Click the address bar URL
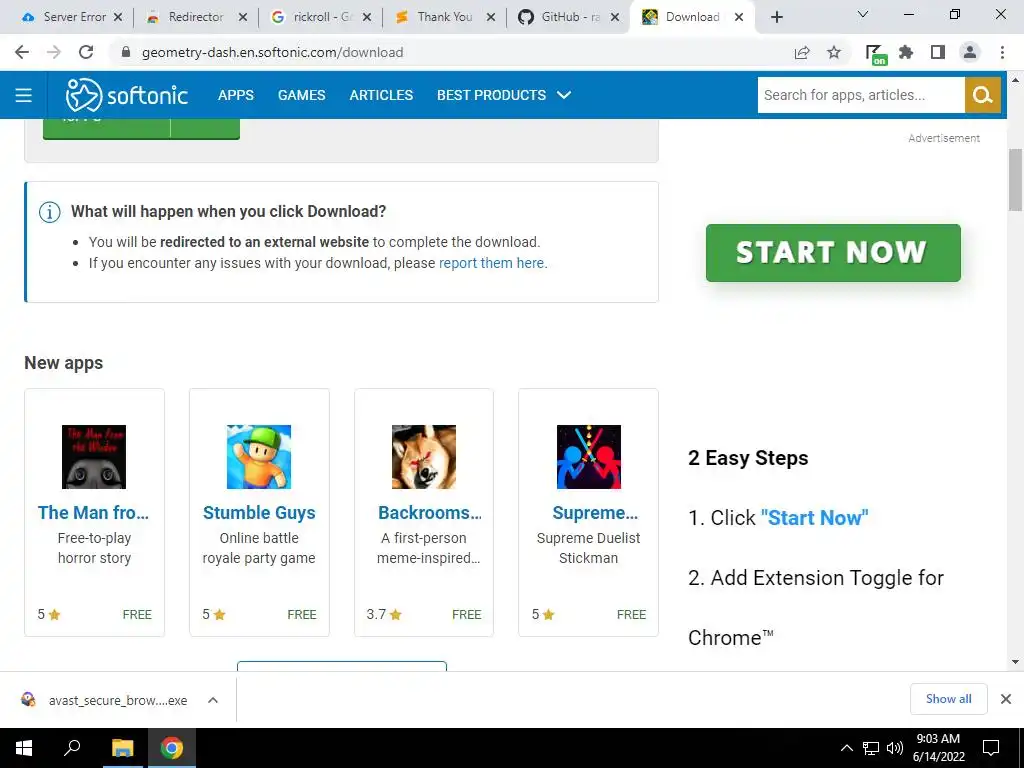The height and width of the screenshot is (768, 1024). (x=272, y=52)
